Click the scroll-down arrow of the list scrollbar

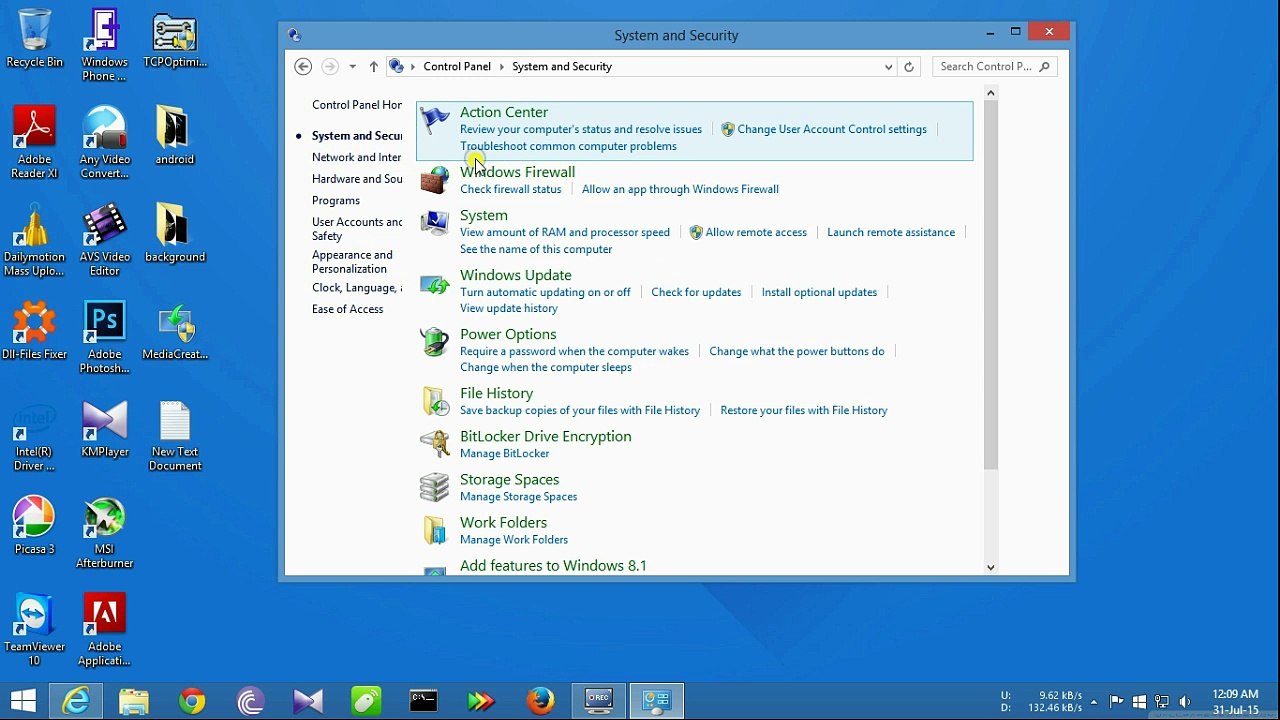pyautogui.click(x=990, y=567)
